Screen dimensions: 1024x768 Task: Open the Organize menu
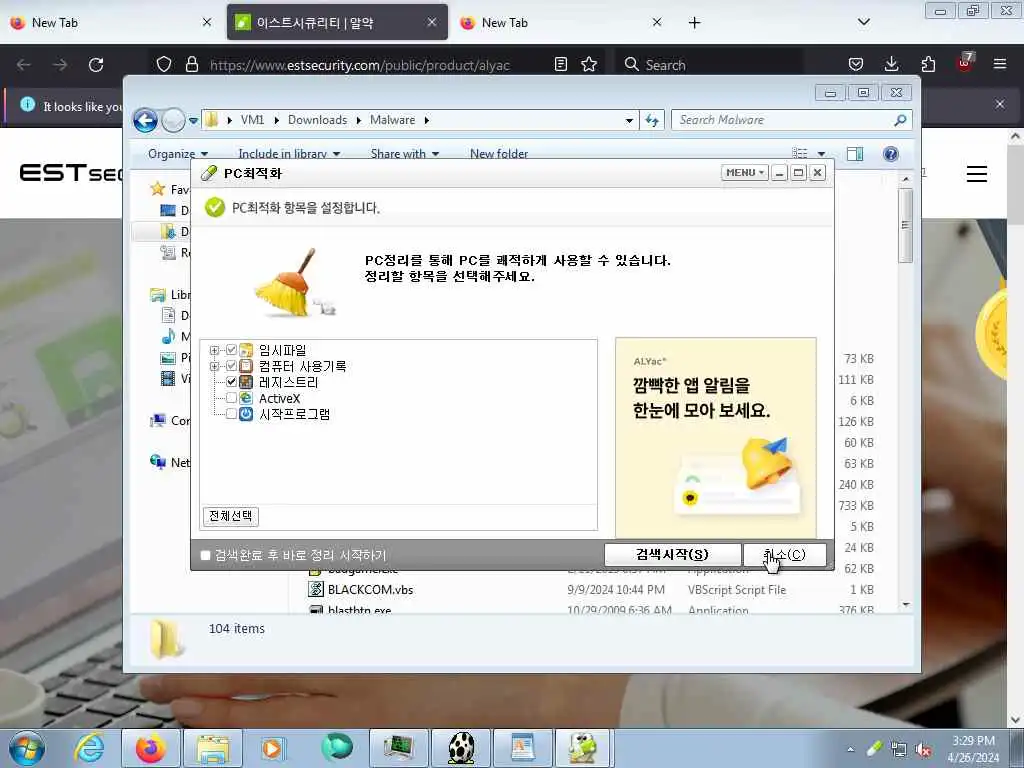[x=178, y=153]
